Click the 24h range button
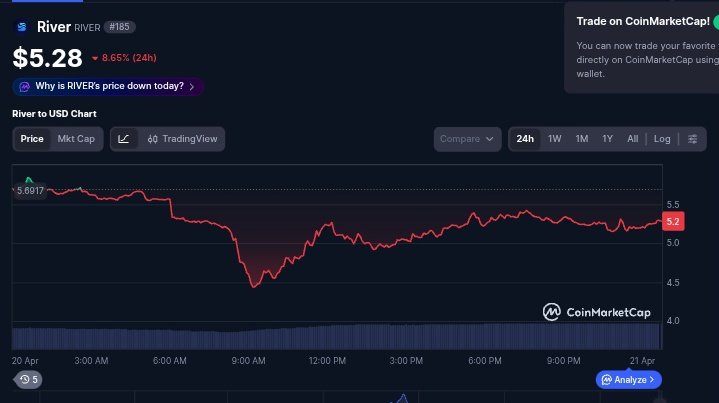This screenshot has width=719, height=403. tap(525, 139)
